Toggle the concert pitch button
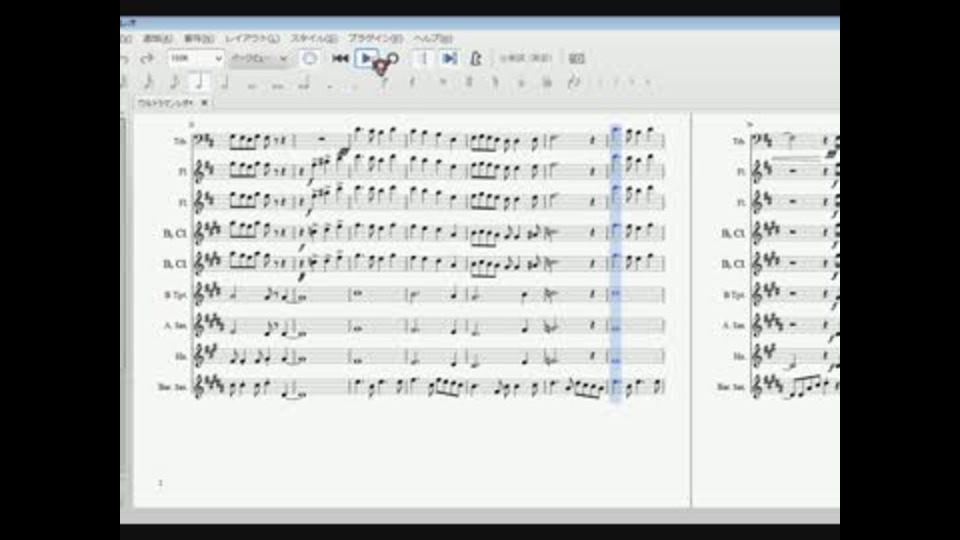960x540 pixels. tap(525, 58)
